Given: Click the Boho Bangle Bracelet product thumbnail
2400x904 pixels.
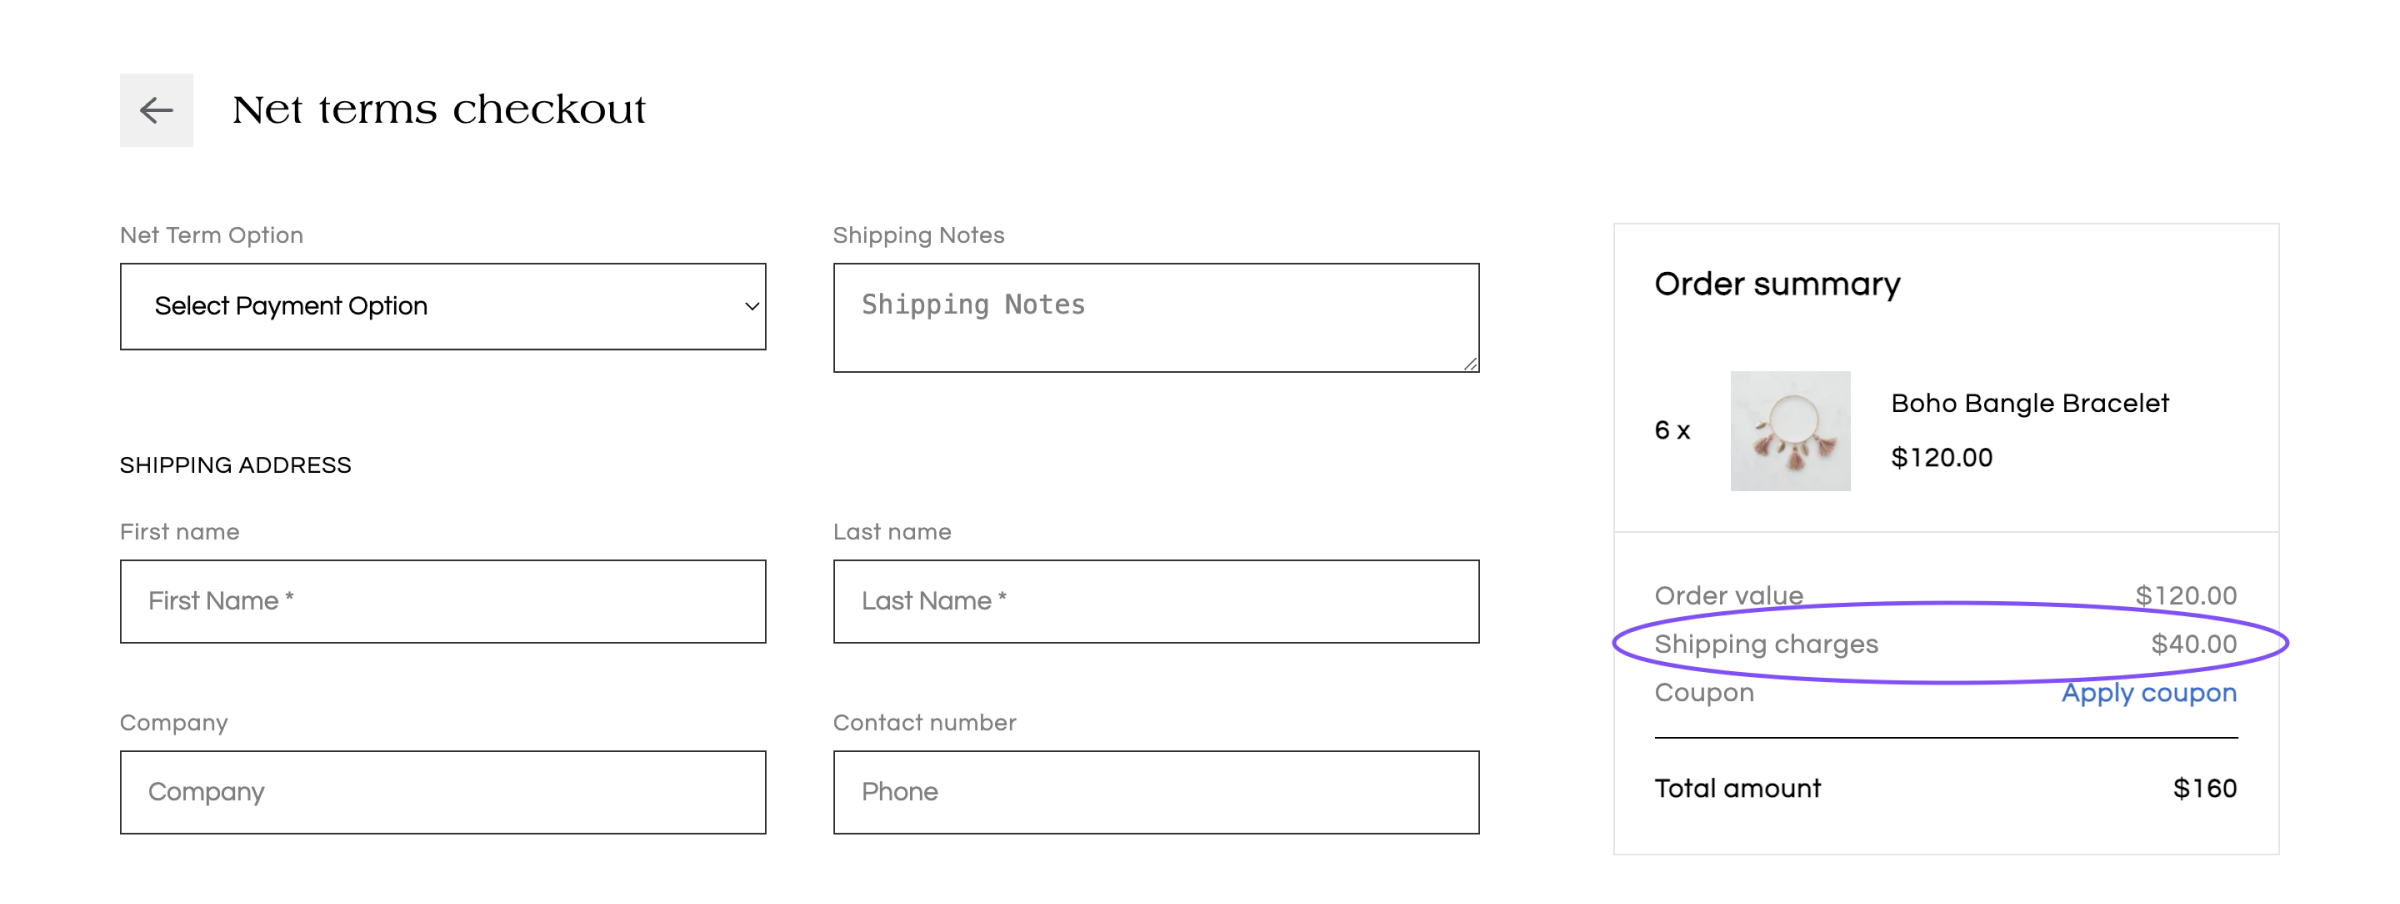Looking at the screenshot, I should pos(1790,431).
